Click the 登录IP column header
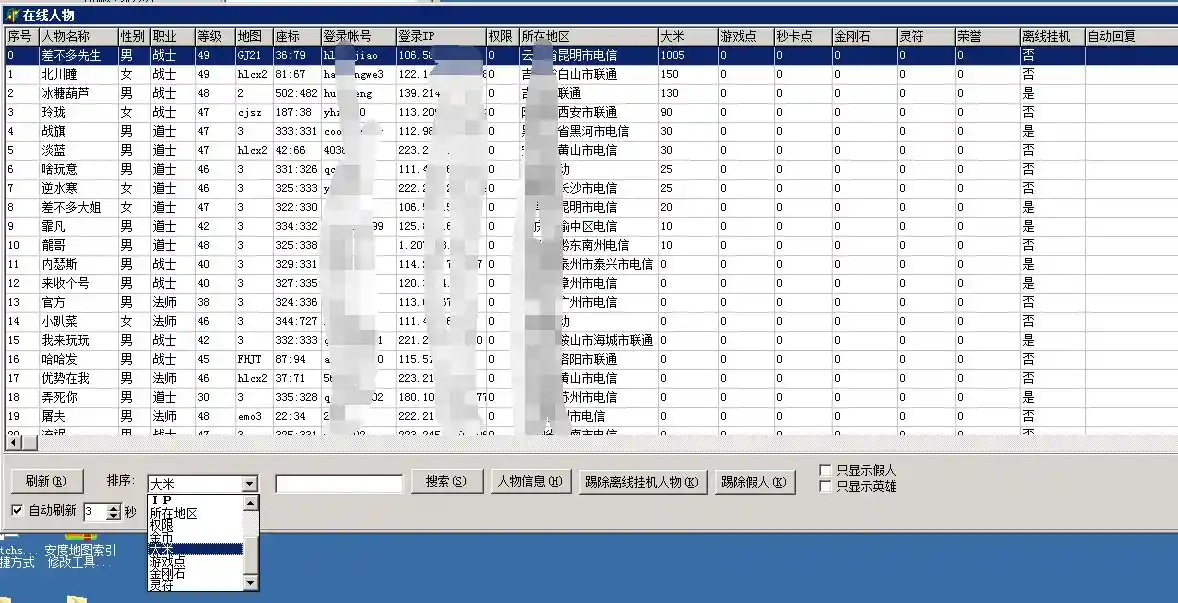This screenshot has height=603, width=1178. tap(439, 36)
